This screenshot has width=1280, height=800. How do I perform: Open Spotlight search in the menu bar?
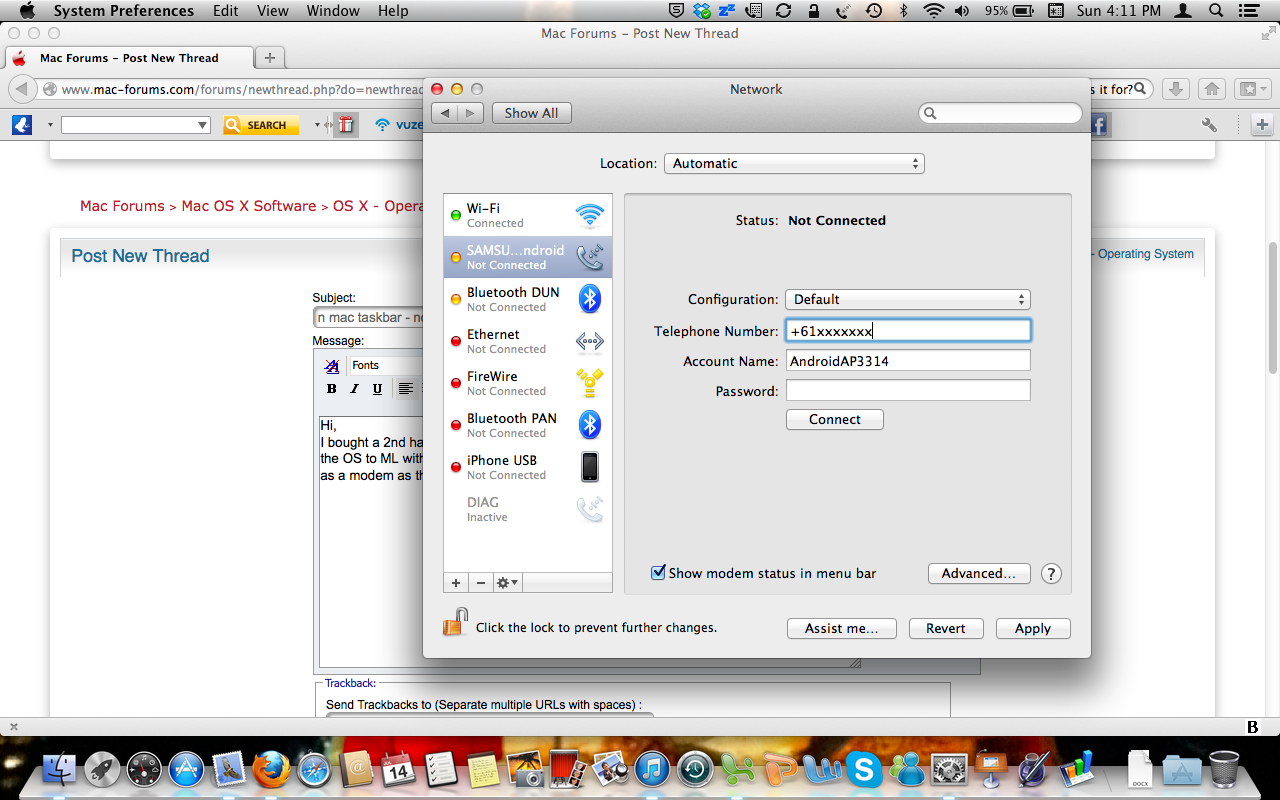tap(1216, 11)
